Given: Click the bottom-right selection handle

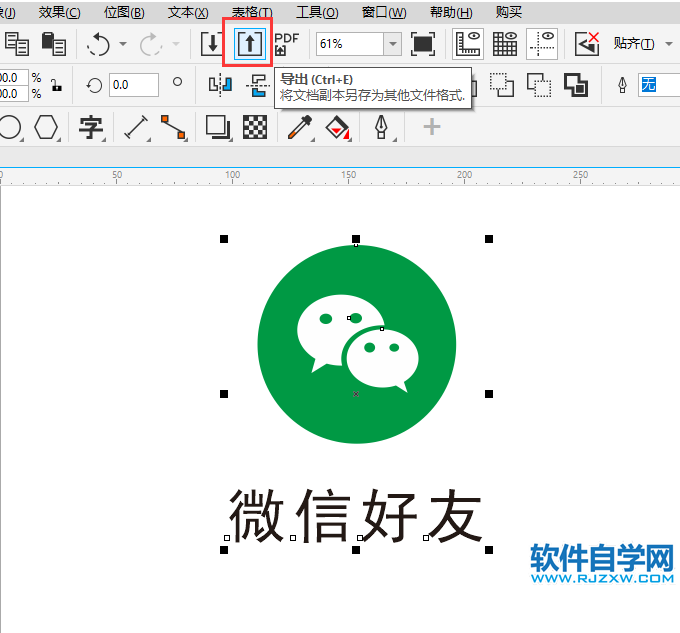Looking at the screenshot, I should point(489,550).
